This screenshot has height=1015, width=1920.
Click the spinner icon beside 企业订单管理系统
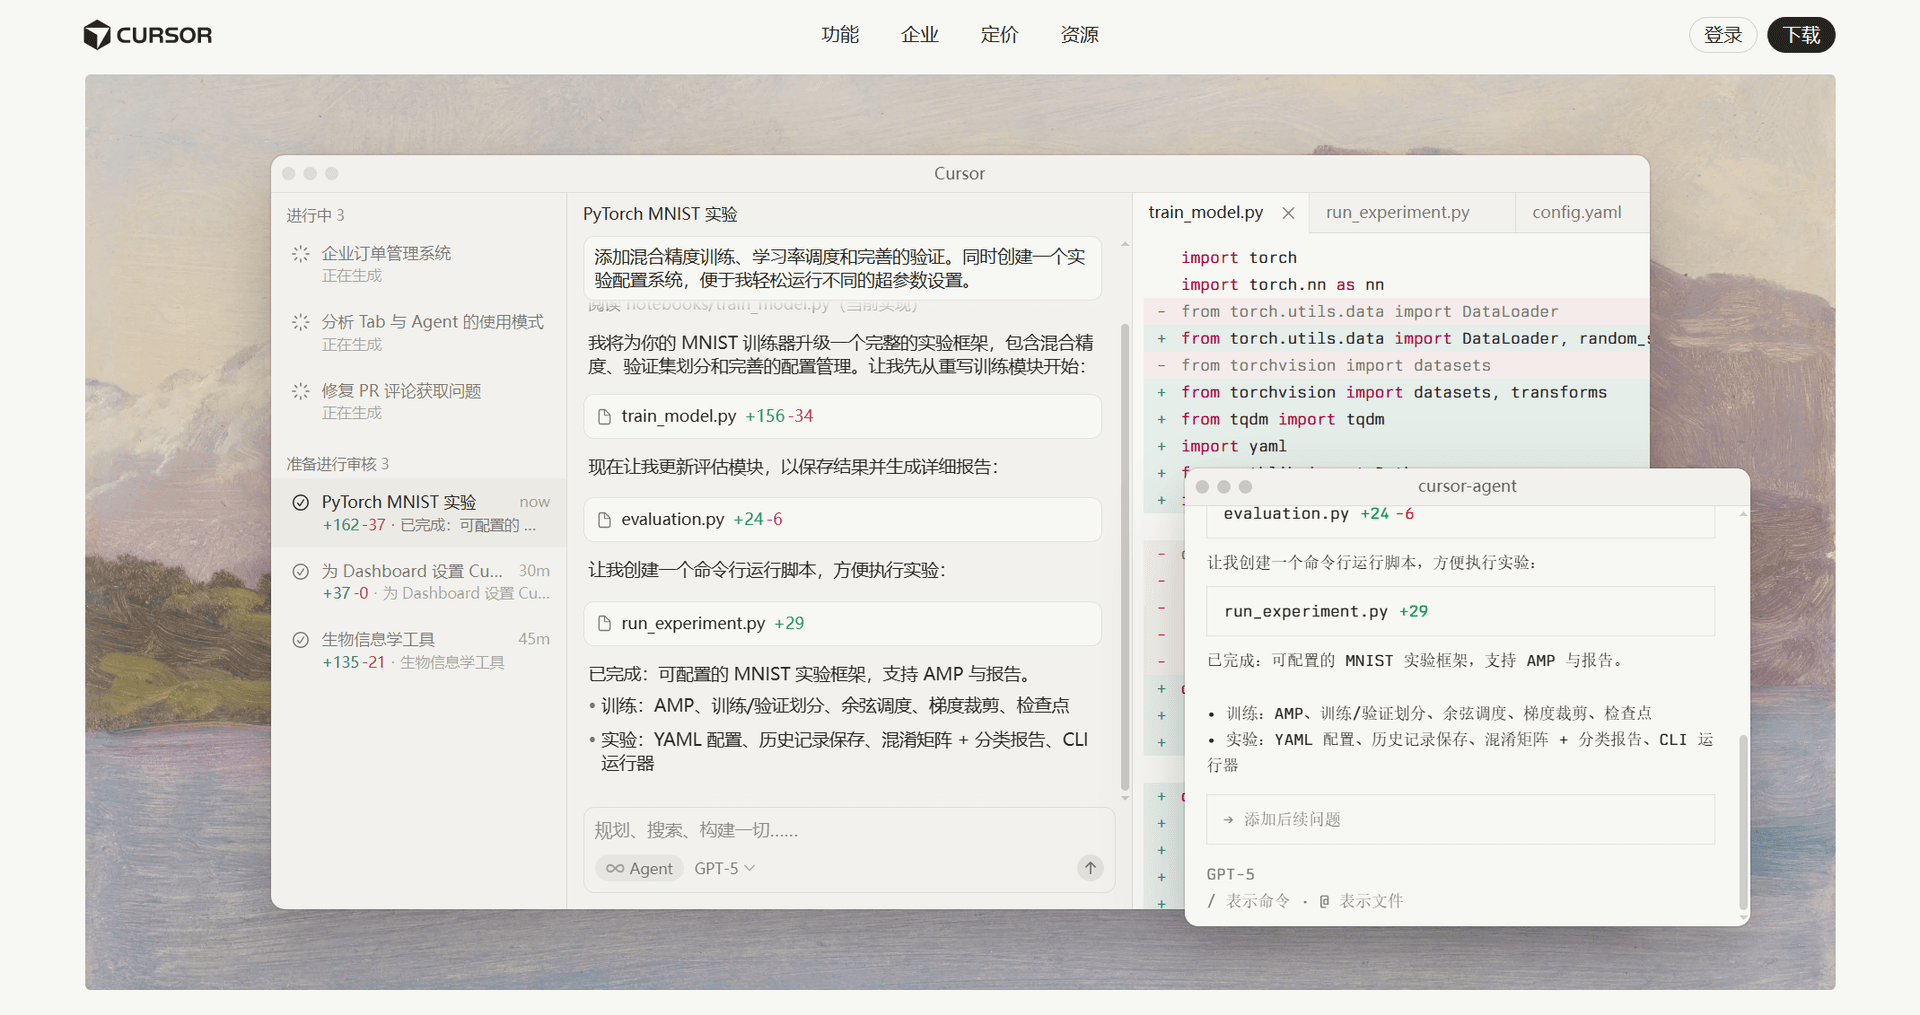300,253
